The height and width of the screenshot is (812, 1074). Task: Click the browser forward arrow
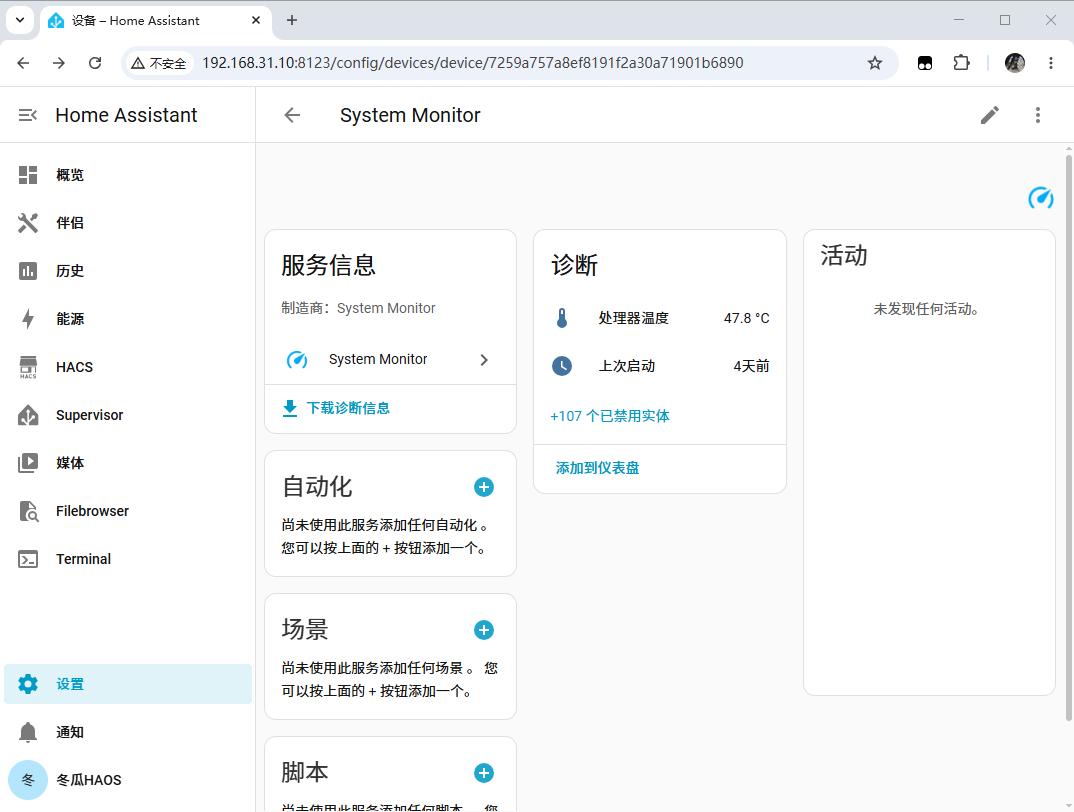coord(59,63)
